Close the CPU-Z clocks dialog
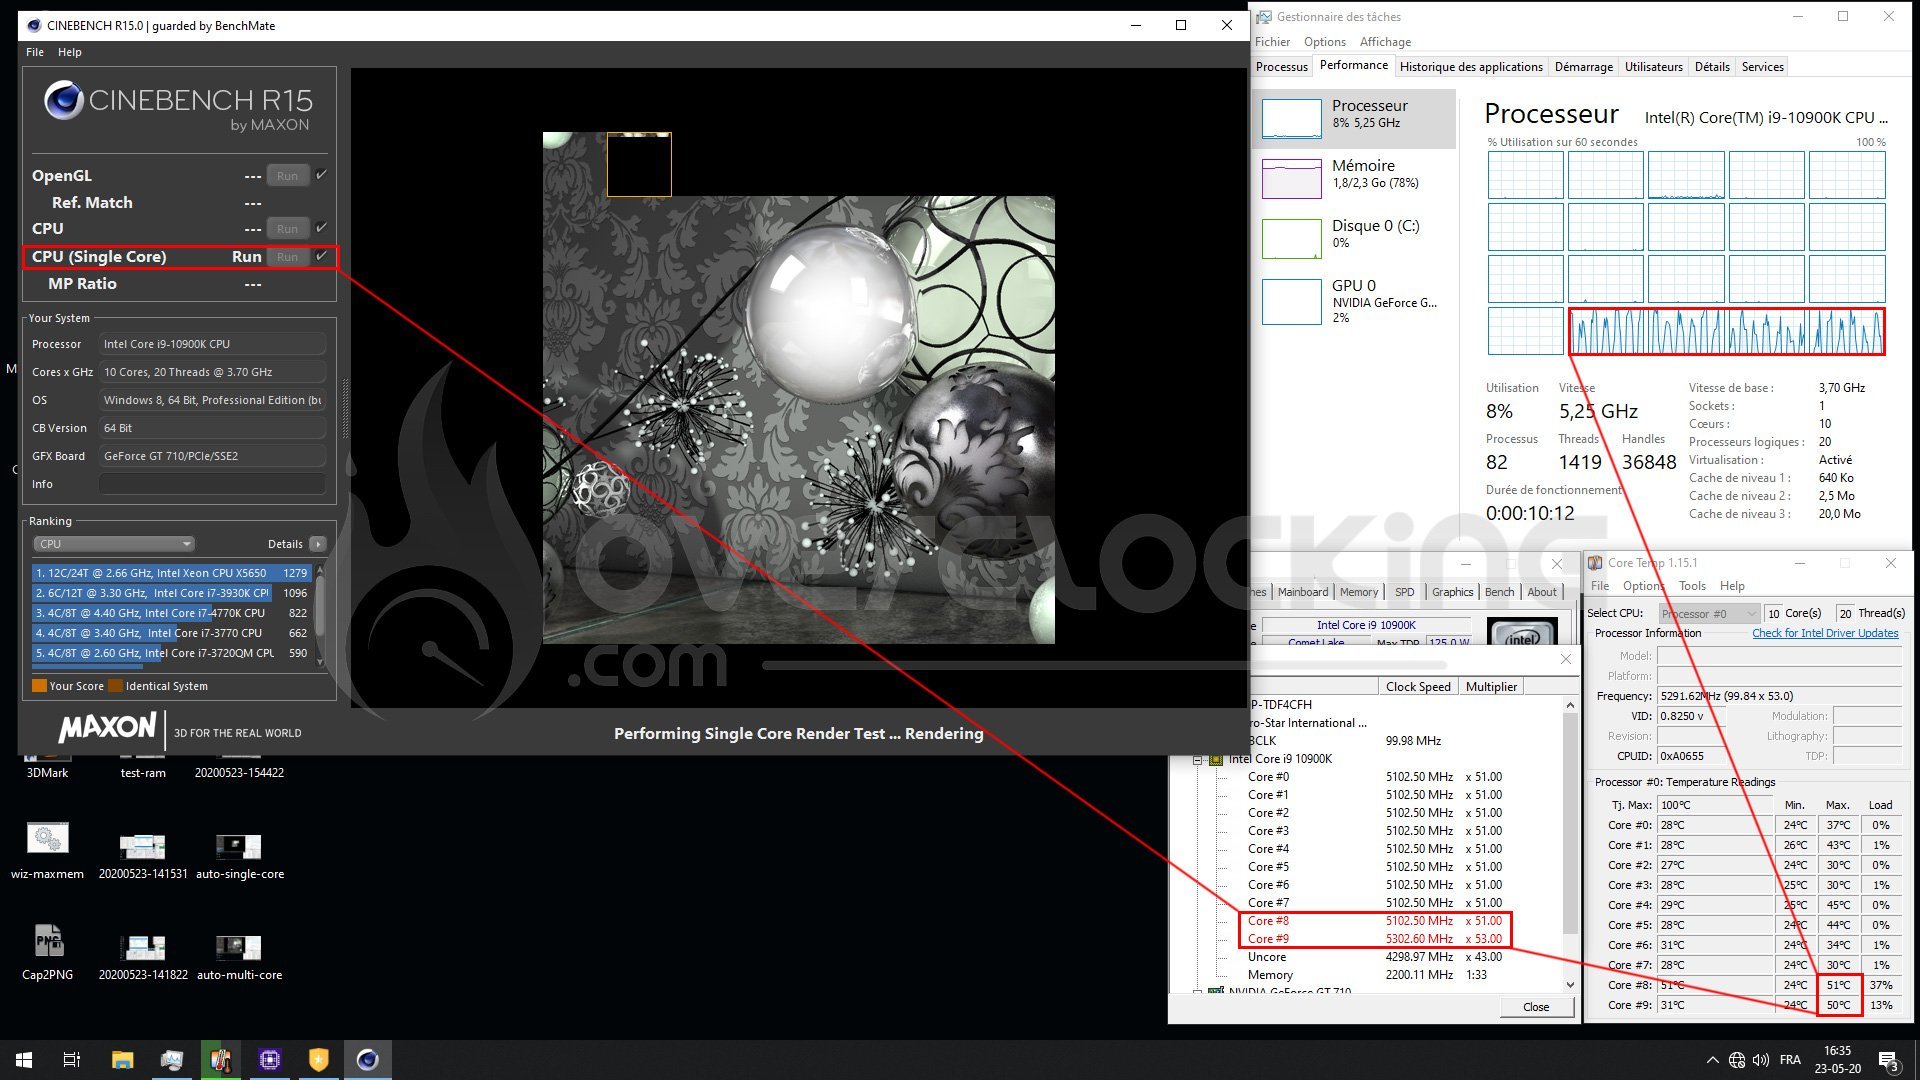Viewport: 1920px width, 1080px height. (x=1536, y=1007)
